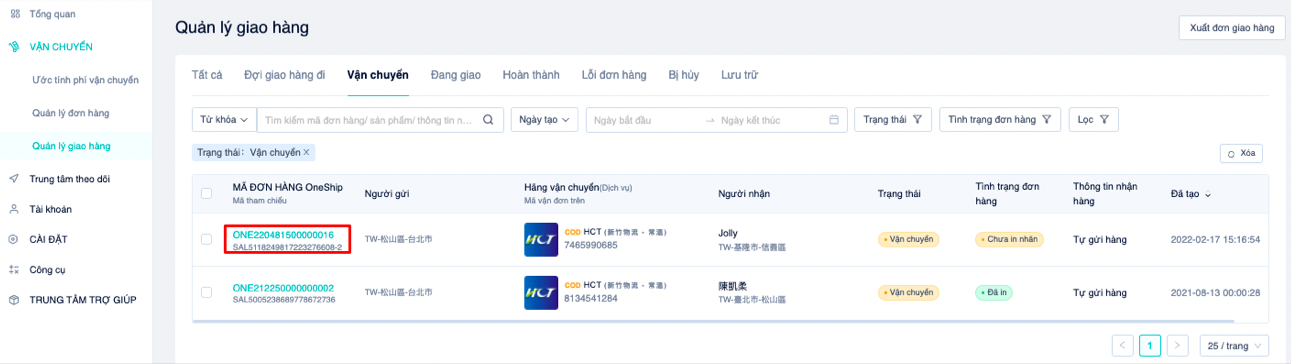Click the Chưa in nhãn status badge
This screenshot has width=1291, height=364.
(x=1009, y=239)
